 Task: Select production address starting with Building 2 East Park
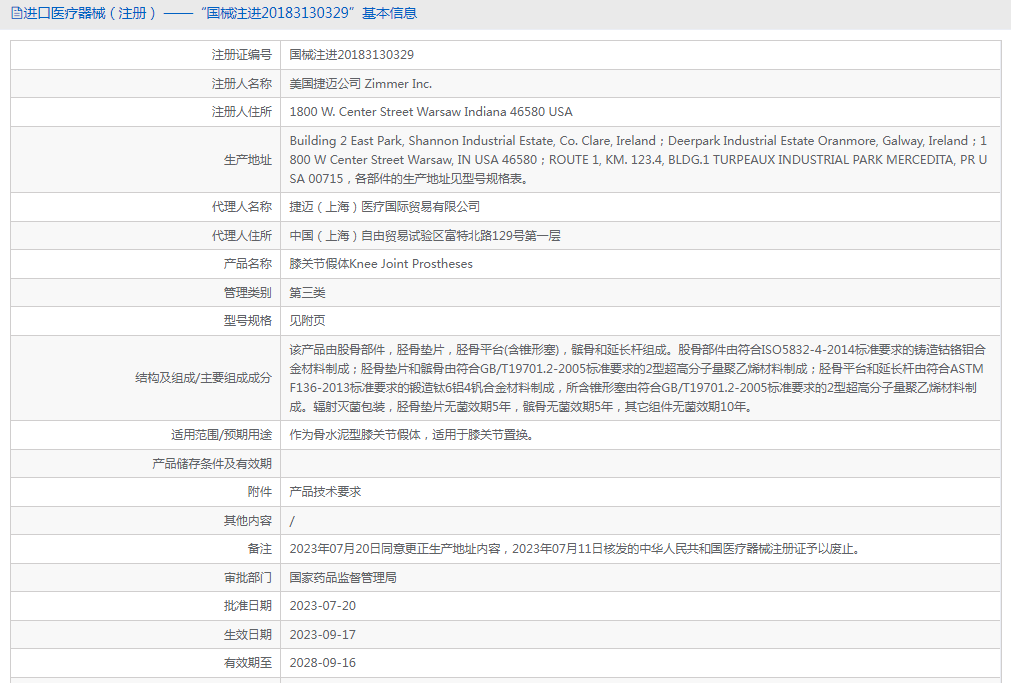[x=638, y=159]
